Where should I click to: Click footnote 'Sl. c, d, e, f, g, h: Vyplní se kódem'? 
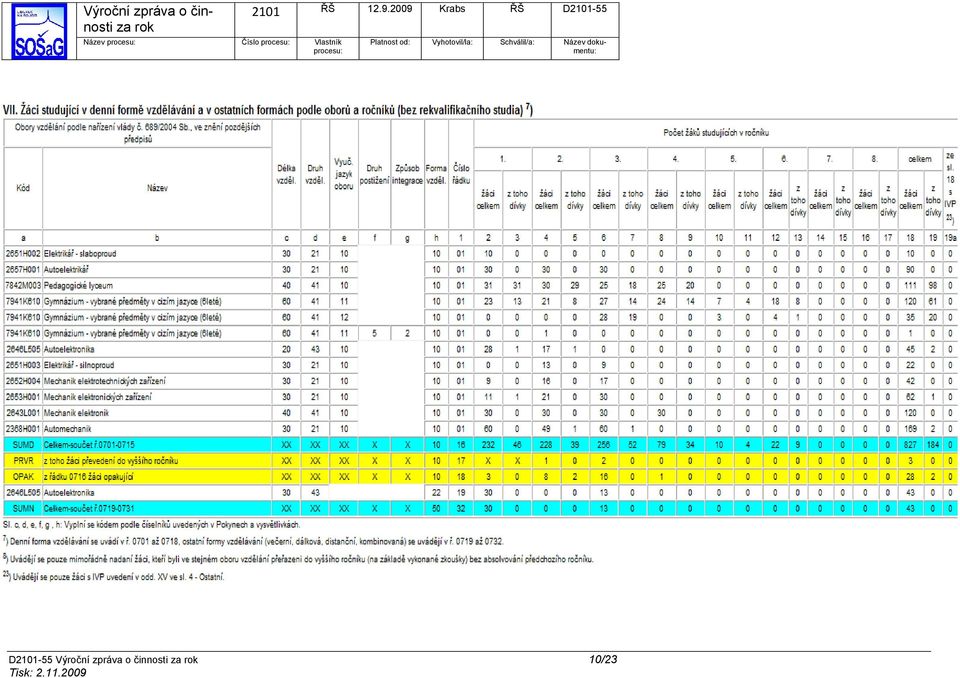(x=152, y=525)
